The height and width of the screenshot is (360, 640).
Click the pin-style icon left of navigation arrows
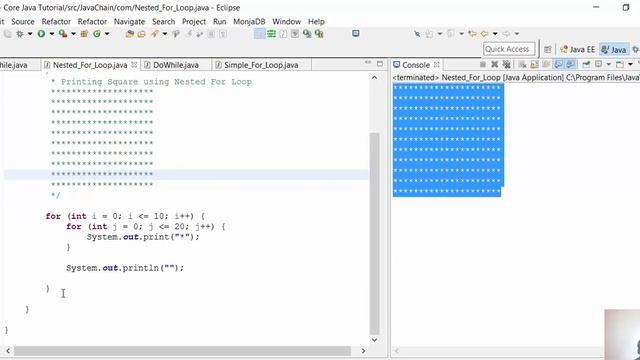(417, 34)
